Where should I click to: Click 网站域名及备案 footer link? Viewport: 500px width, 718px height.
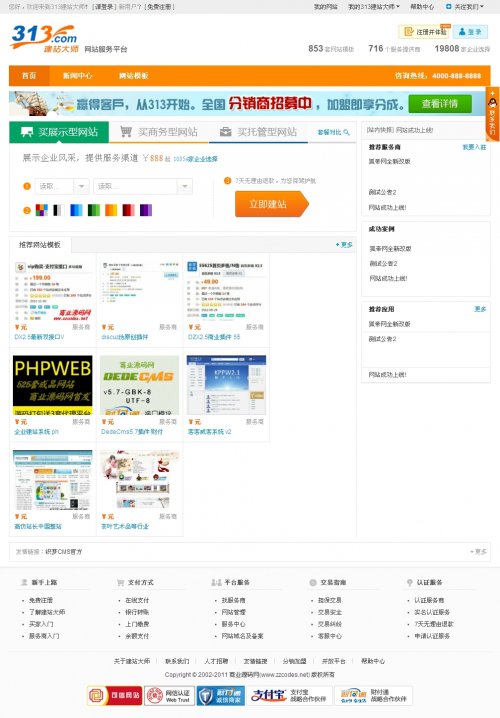click(242, 636)
